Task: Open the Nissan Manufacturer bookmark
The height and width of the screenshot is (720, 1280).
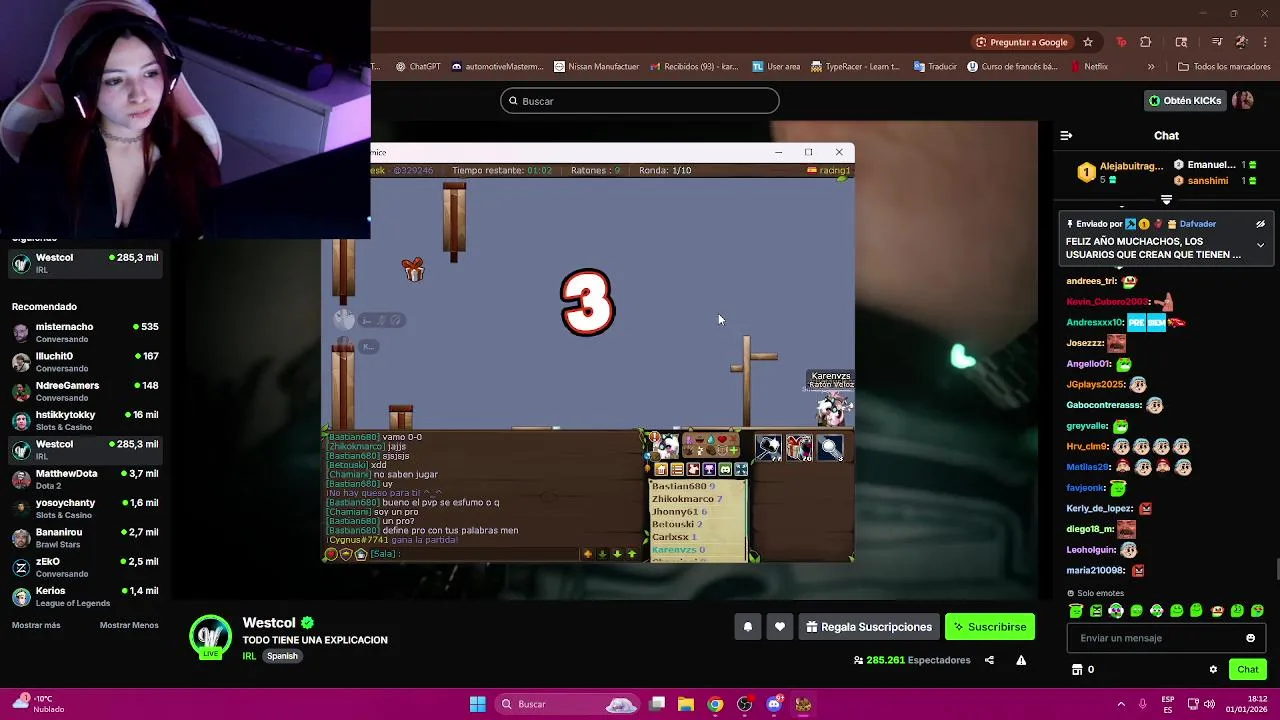Action: [596, 67]
